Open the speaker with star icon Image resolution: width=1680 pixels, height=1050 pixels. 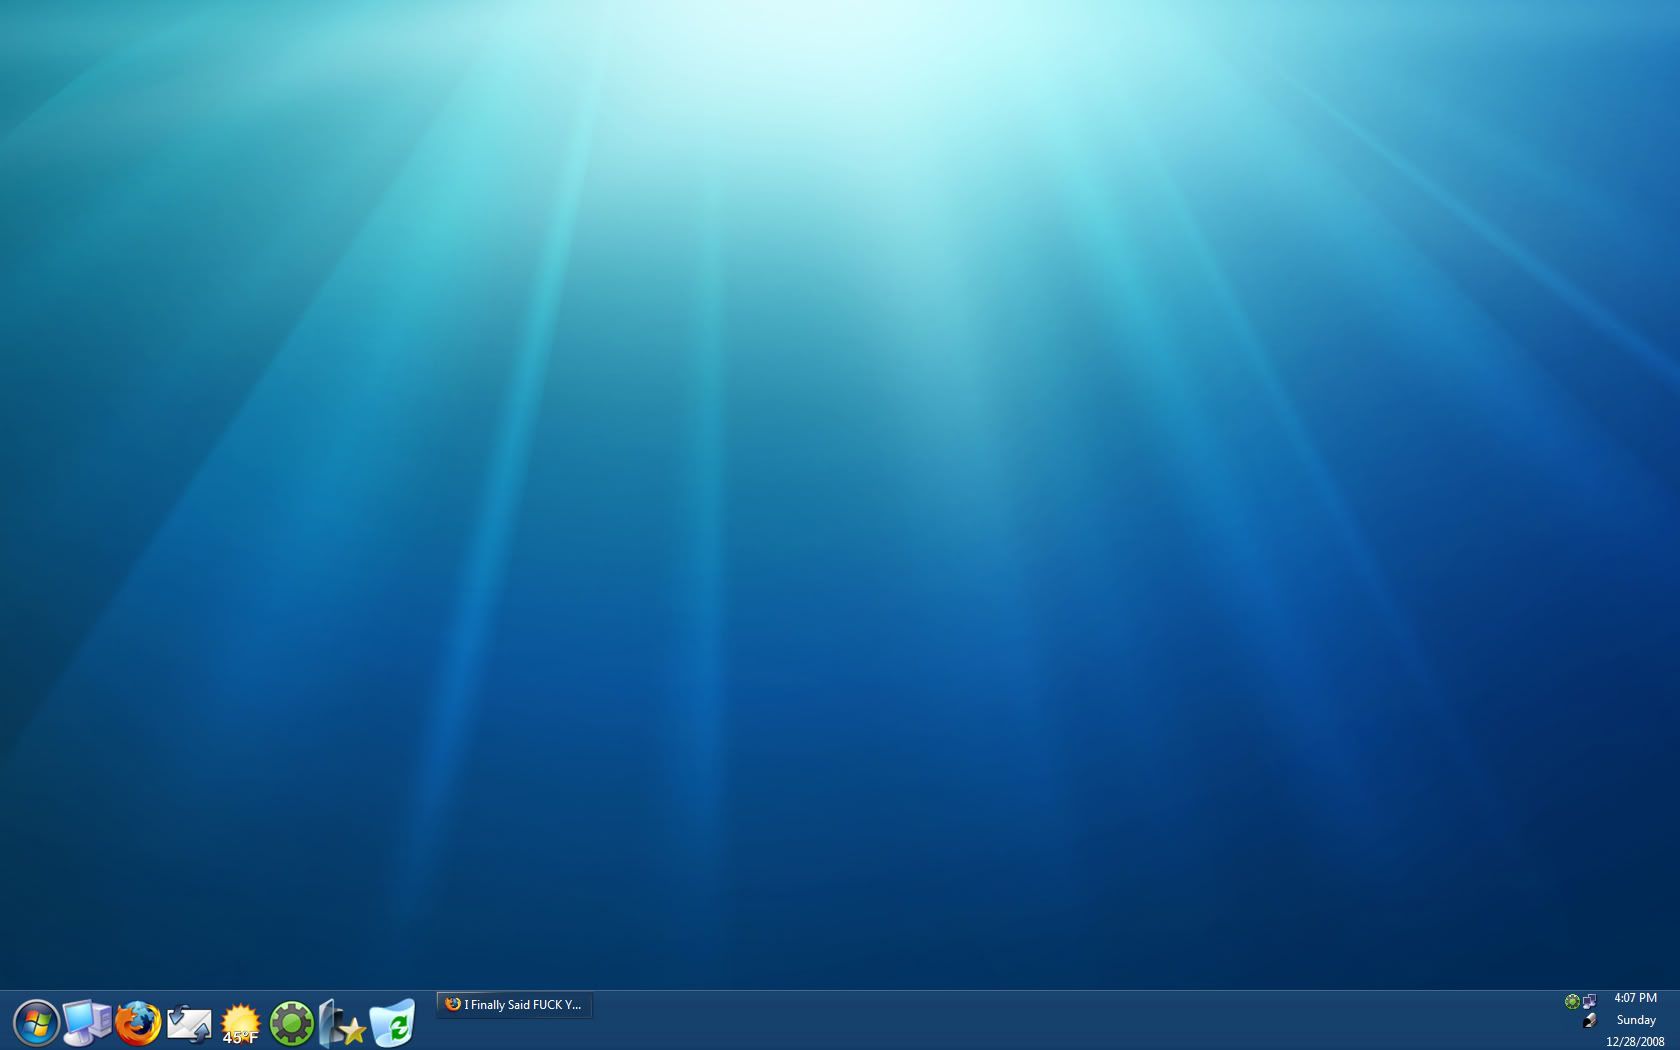342,1023
